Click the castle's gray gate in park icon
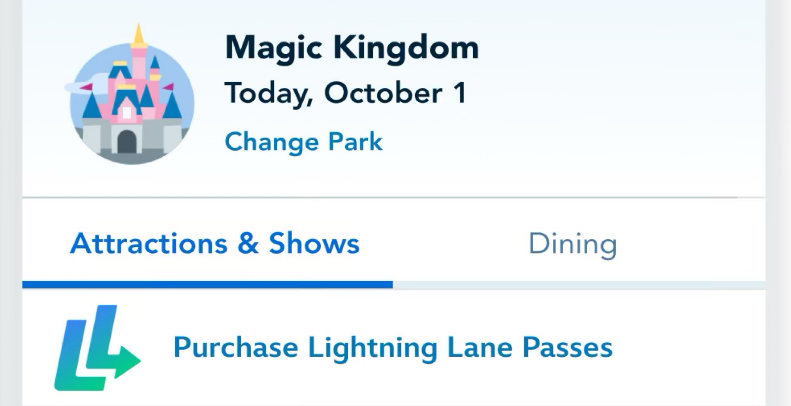This screenshot has height=406, width=791. 127,141
